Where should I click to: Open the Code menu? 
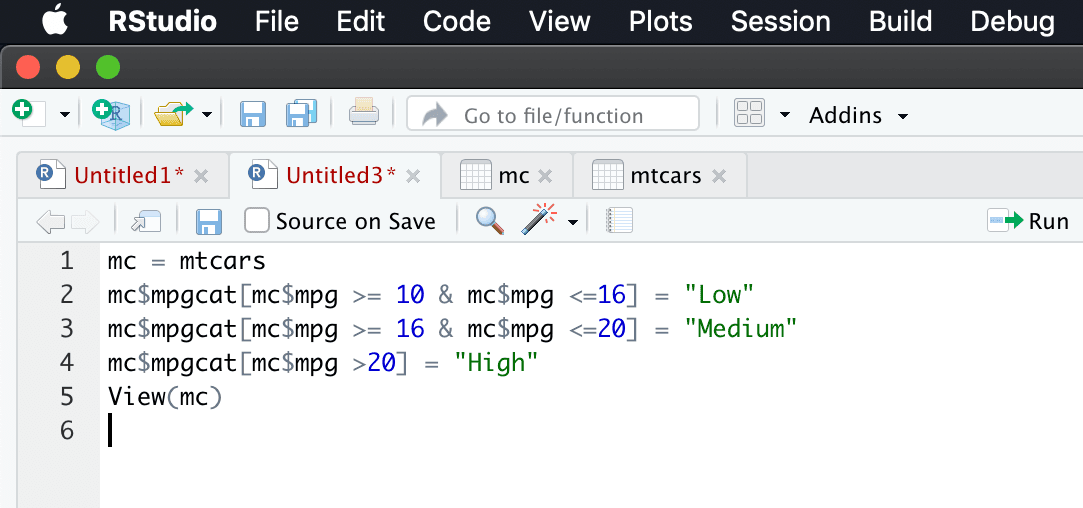(457, 21)
